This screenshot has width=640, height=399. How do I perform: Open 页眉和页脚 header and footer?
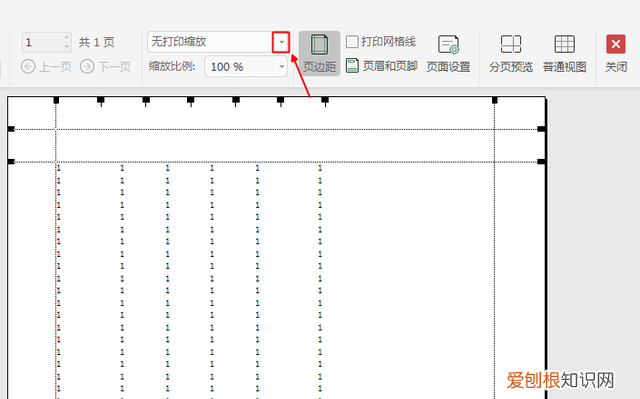tap(382, 66)
